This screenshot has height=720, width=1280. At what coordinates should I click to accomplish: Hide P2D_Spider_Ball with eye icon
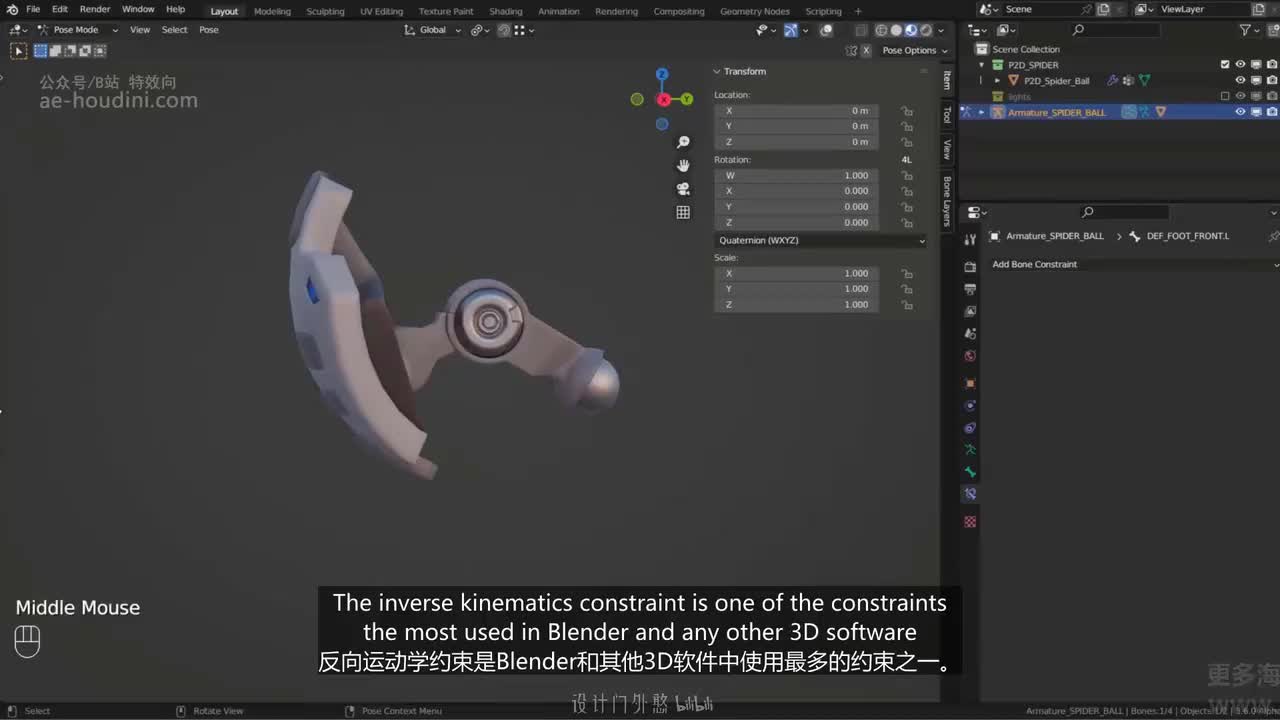coord(1240,80)
